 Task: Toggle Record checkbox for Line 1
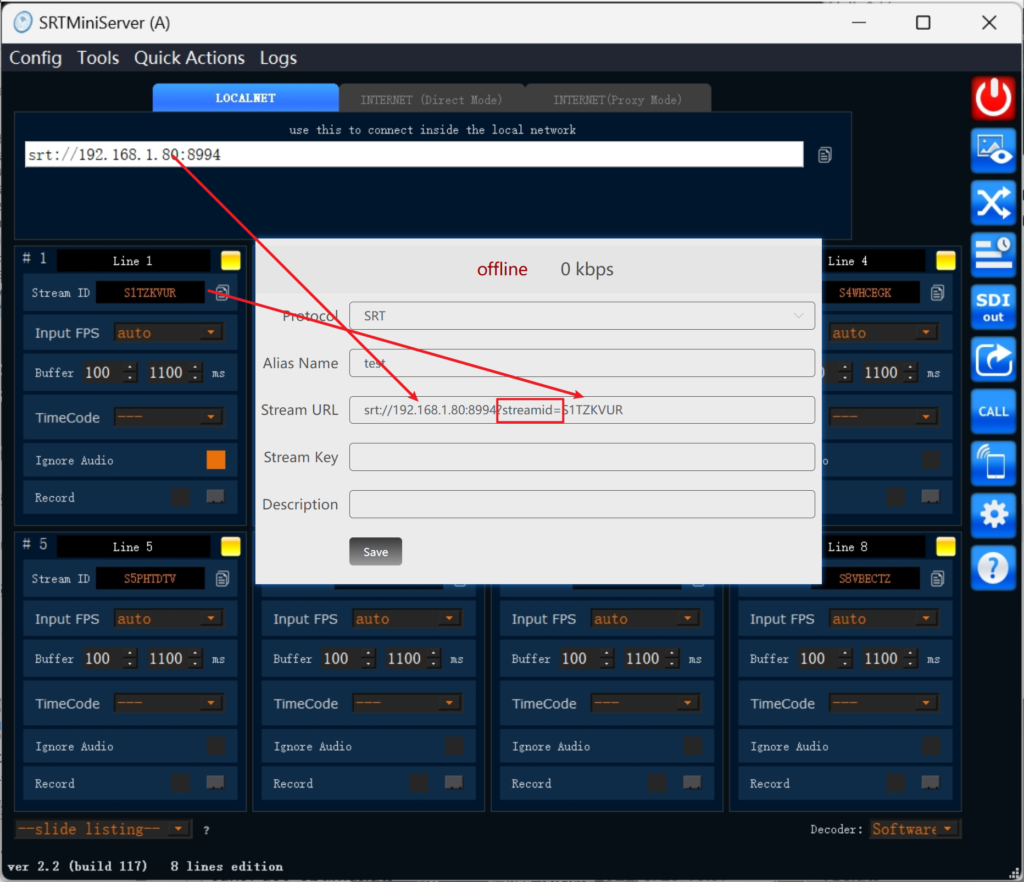pyautogui.click(x=180, y=497)
